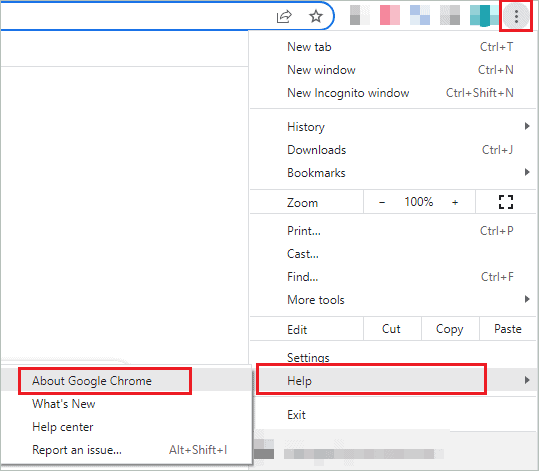
Task: Click the share page icon in address bar
Action: click(284, 17)
